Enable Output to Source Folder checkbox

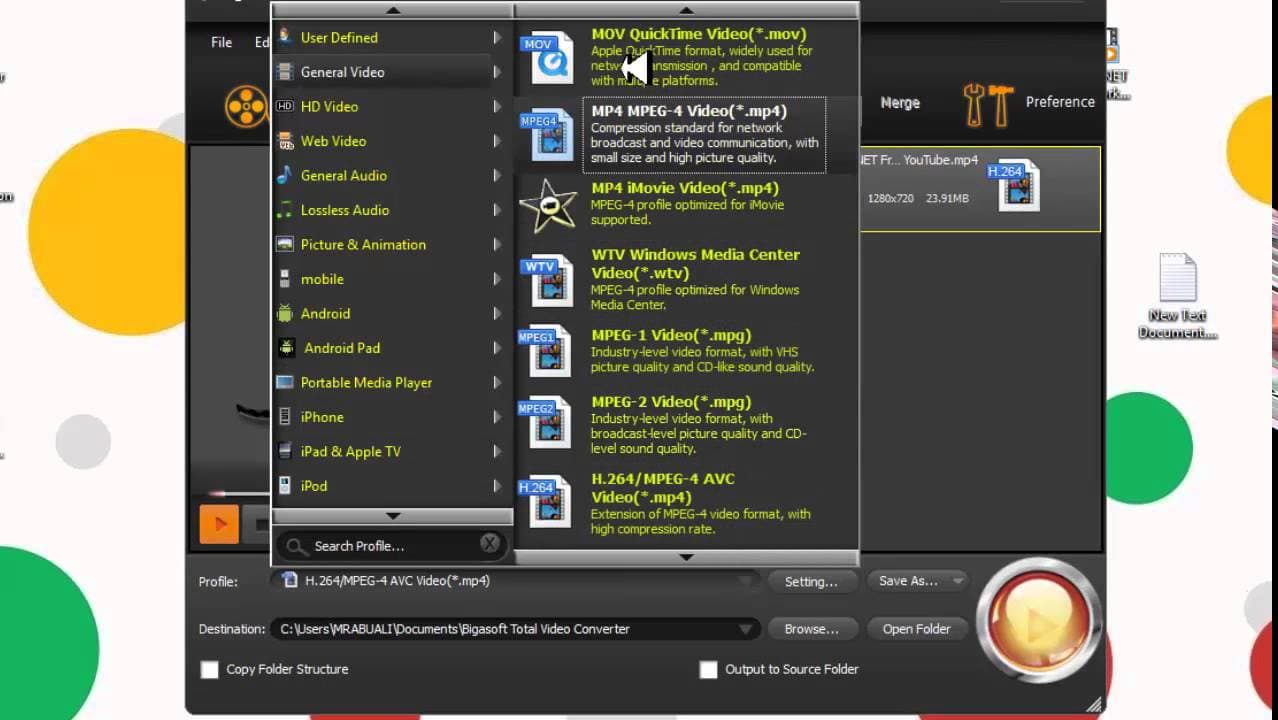[x=708, y=670]
